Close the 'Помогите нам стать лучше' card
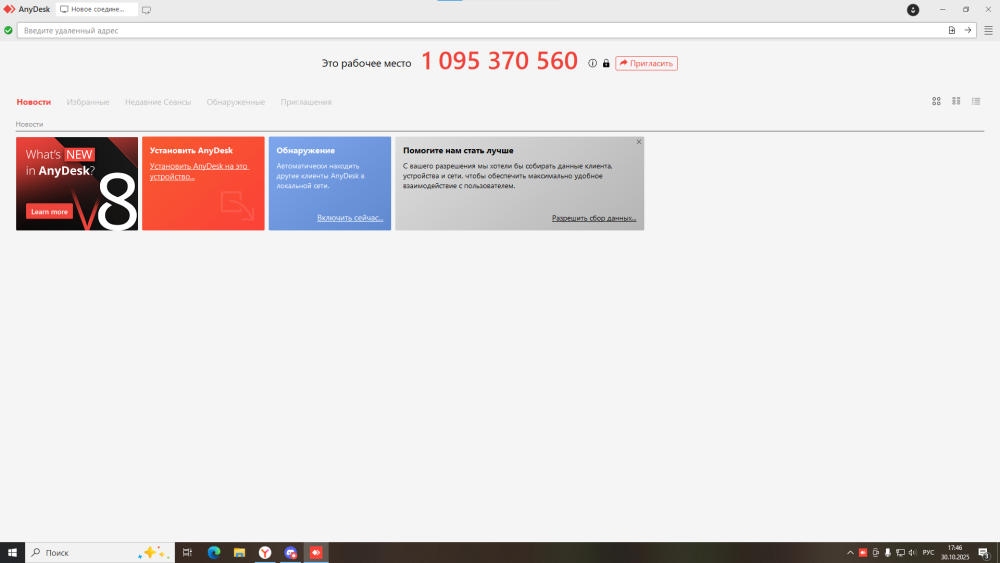The image size is (1000, 563). tap(638, 142)
